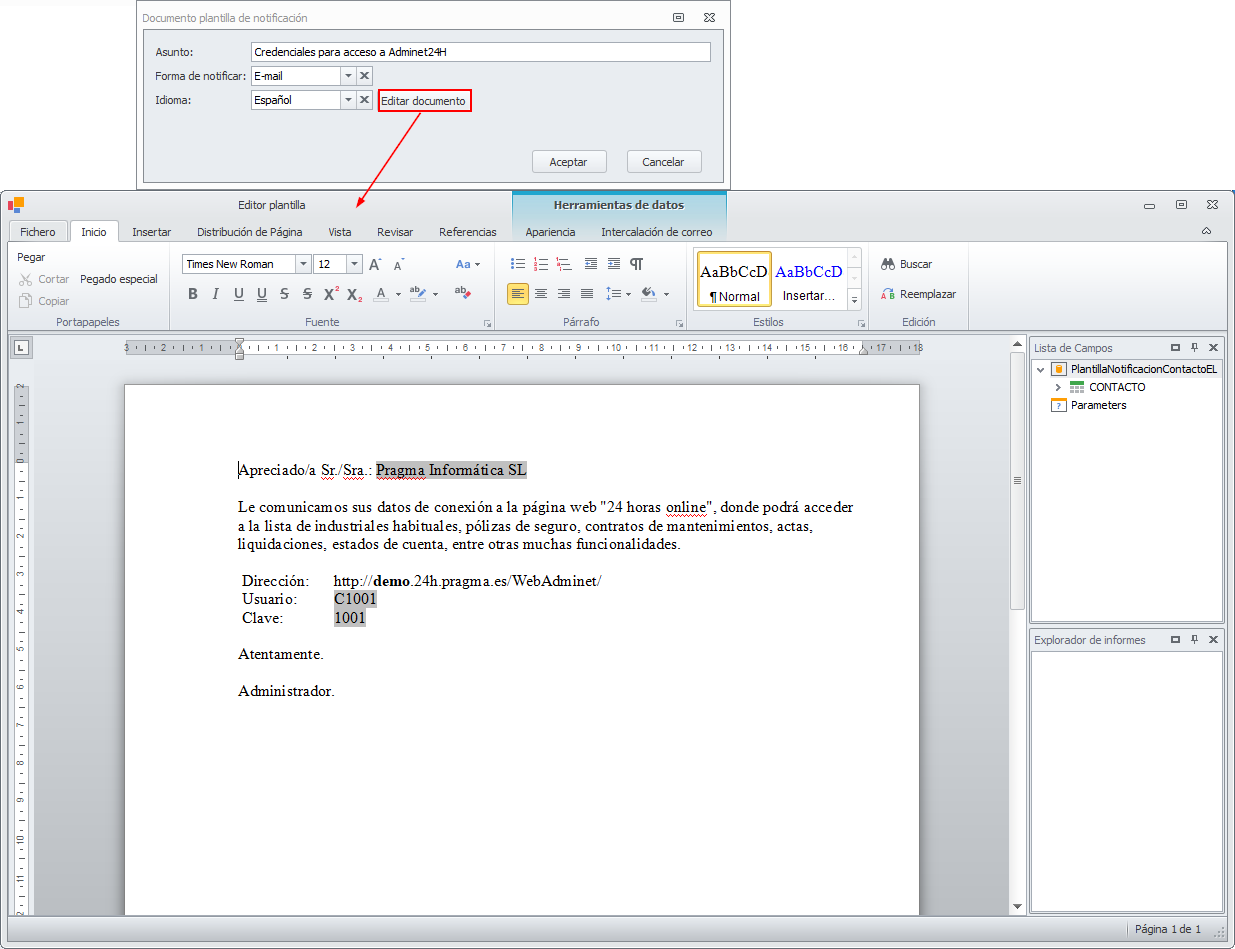Collapse the PlantillaNotificacionContactoEL node

point(1040,369)
